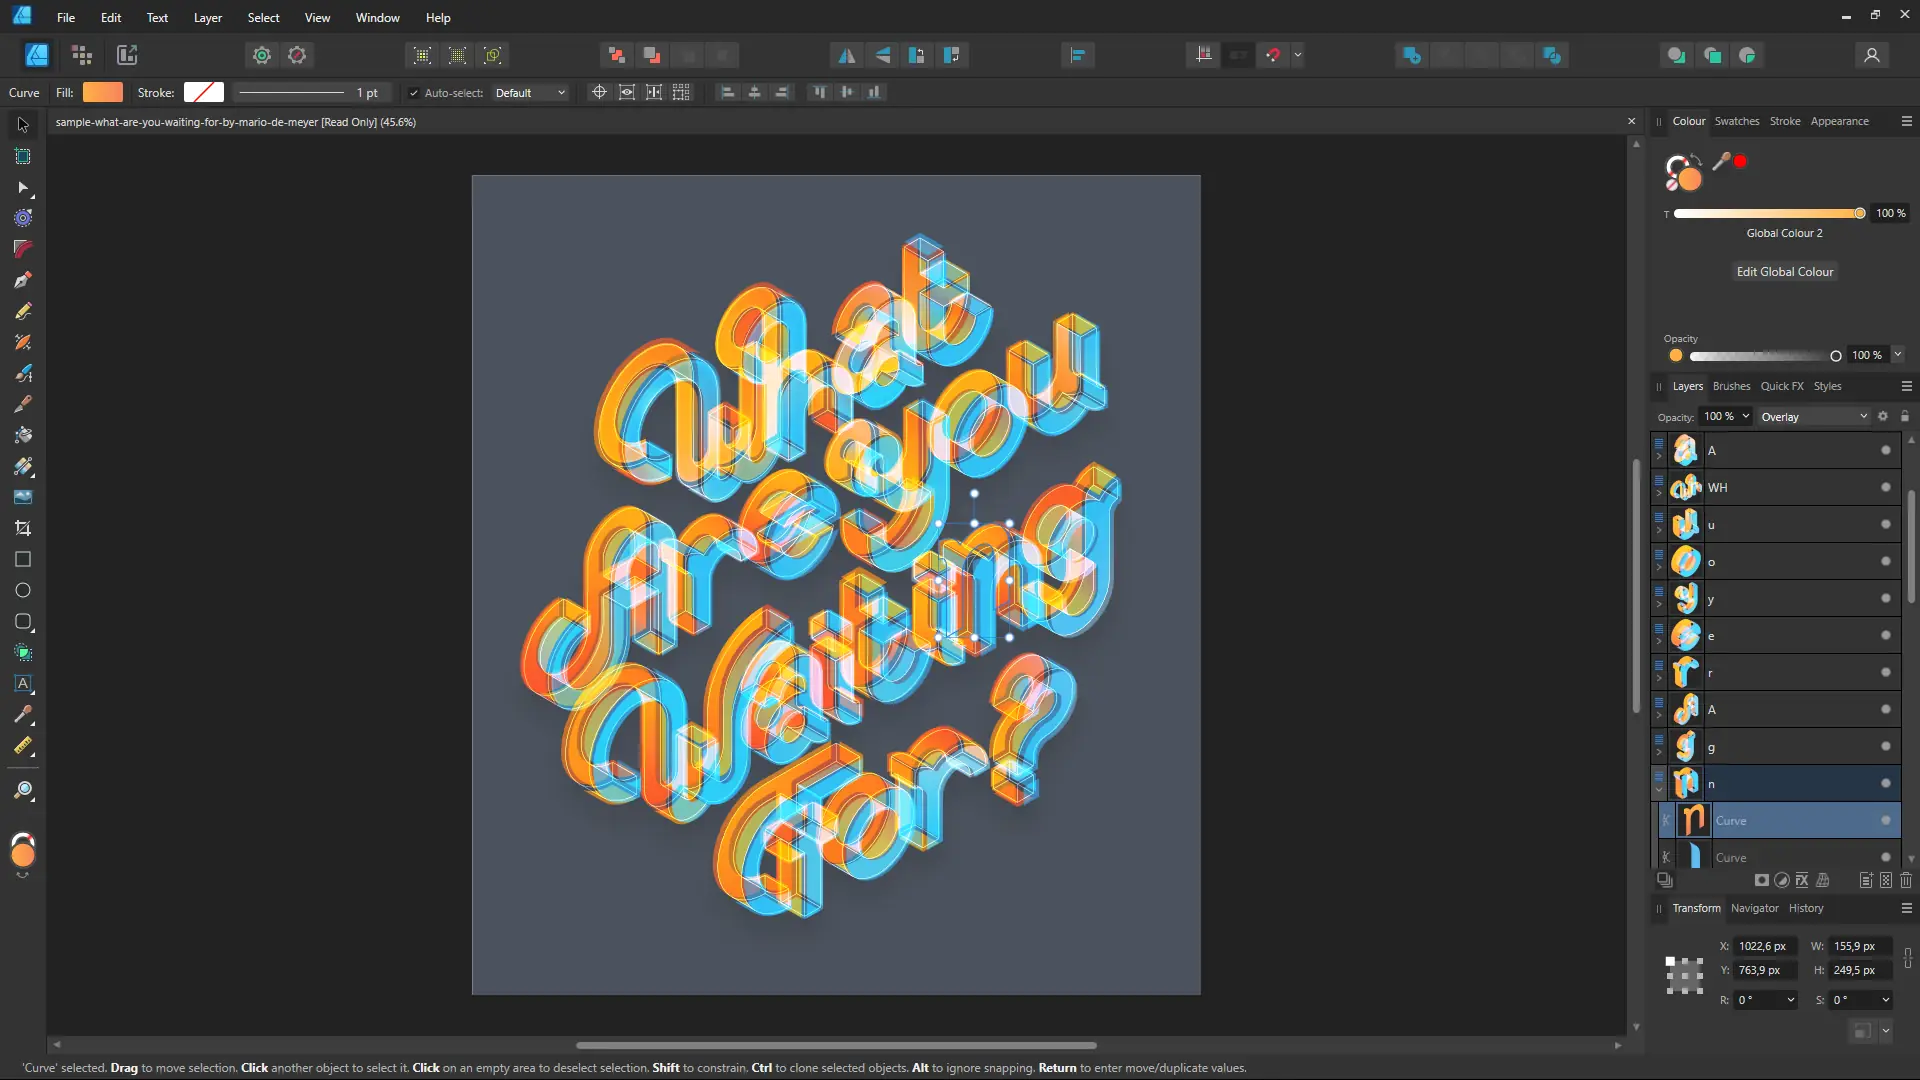1920x1080 pixels.
Task: Click the Edit Global Colour button
Action: (1784, 272)
